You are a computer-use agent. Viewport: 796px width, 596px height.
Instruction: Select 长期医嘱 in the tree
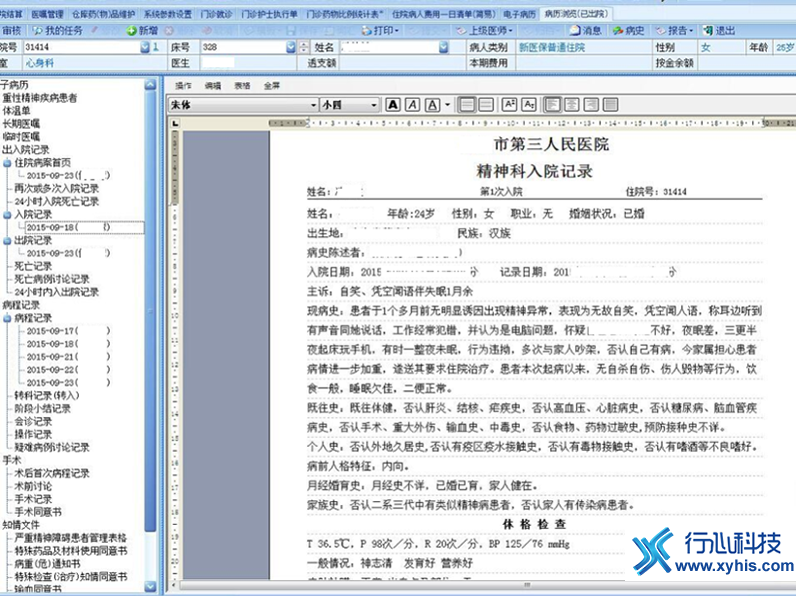(21, 124)
